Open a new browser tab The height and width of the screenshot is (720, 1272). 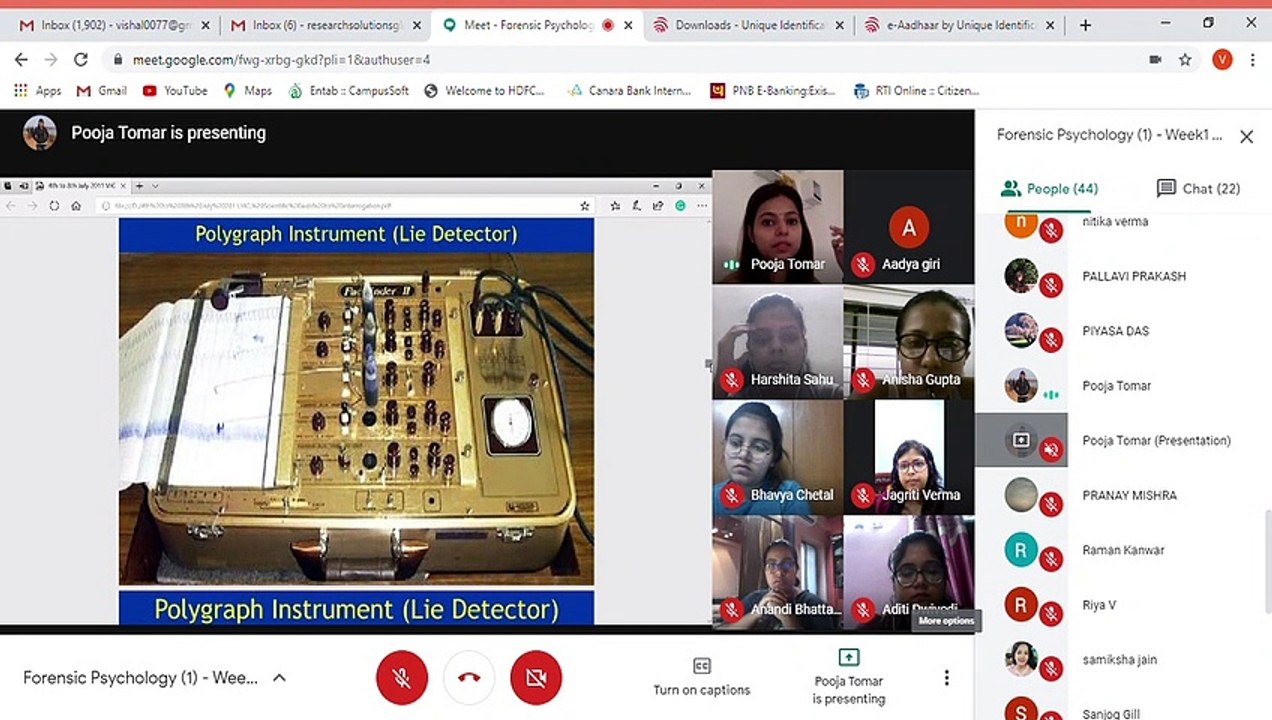coord(1085,25)
